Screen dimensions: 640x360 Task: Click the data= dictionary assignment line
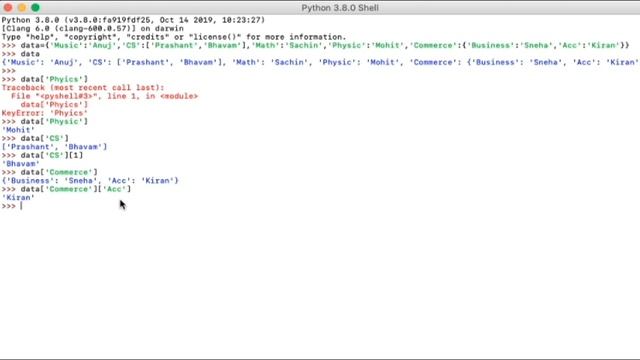click(x=316, y=45)
